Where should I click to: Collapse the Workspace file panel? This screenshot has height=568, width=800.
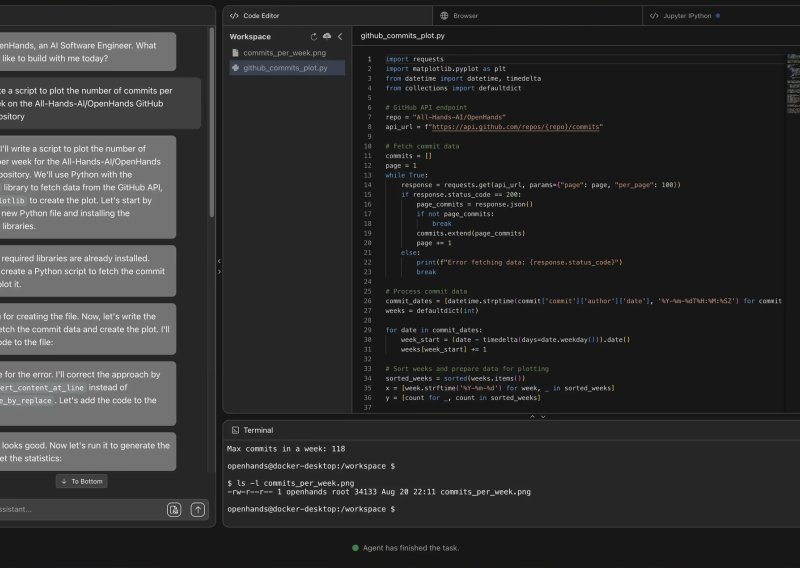tap(340, 37)
